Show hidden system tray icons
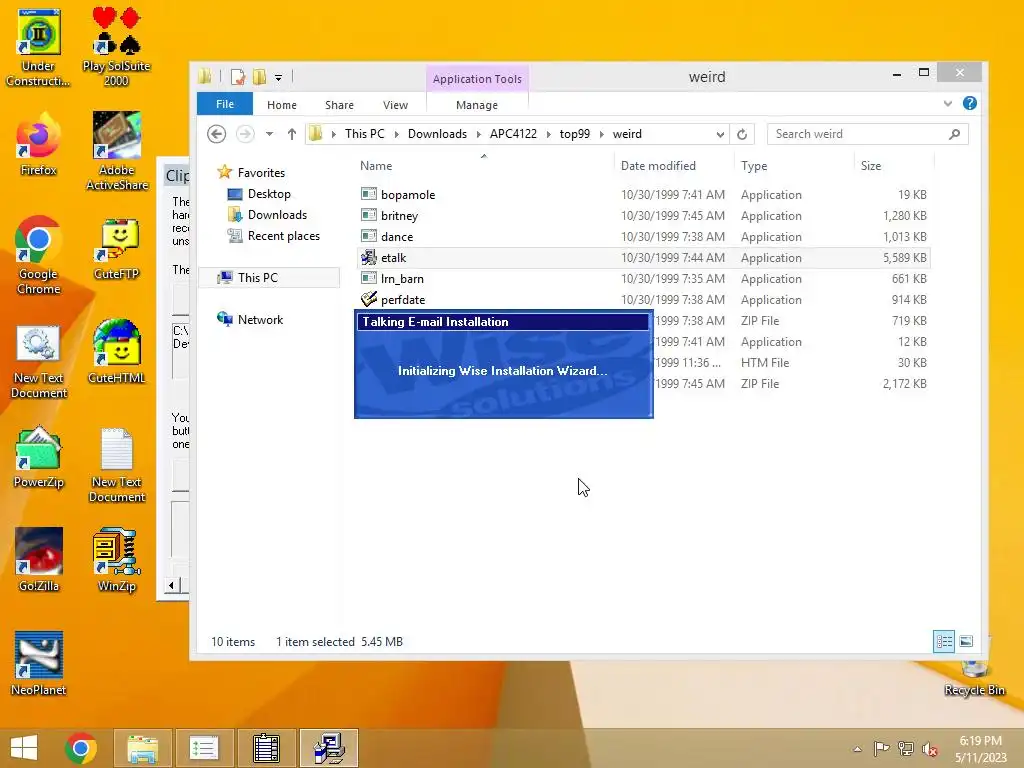 point(857,749)
